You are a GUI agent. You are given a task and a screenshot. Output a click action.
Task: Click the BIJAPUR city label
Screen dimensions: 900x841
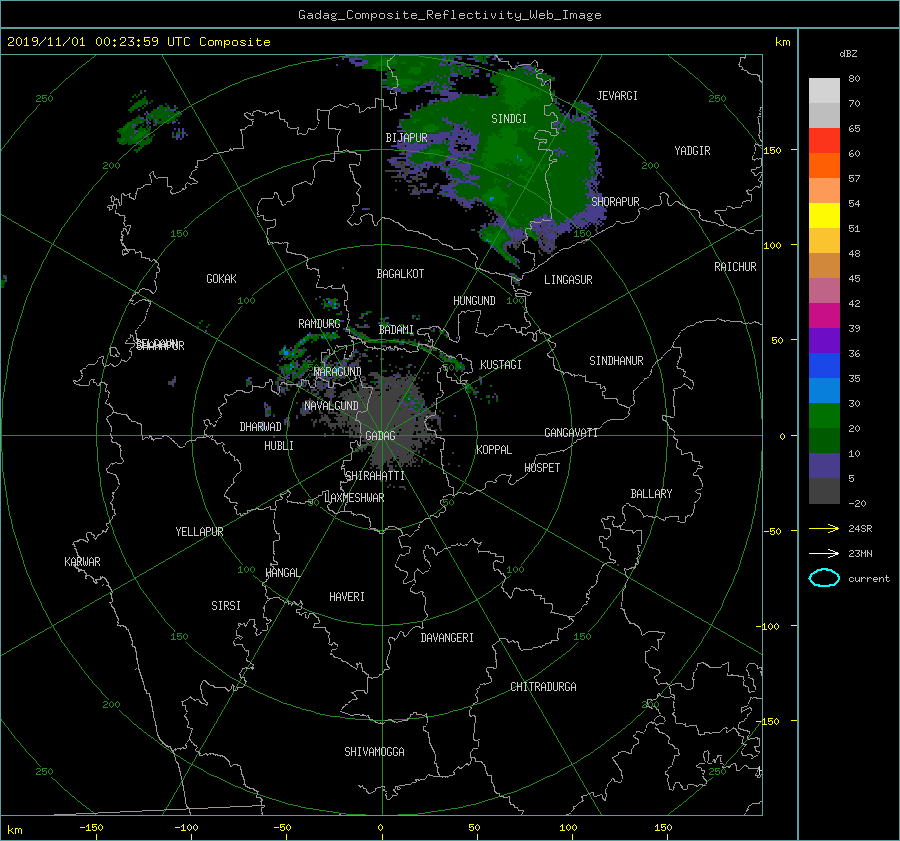tap(406, 138)
